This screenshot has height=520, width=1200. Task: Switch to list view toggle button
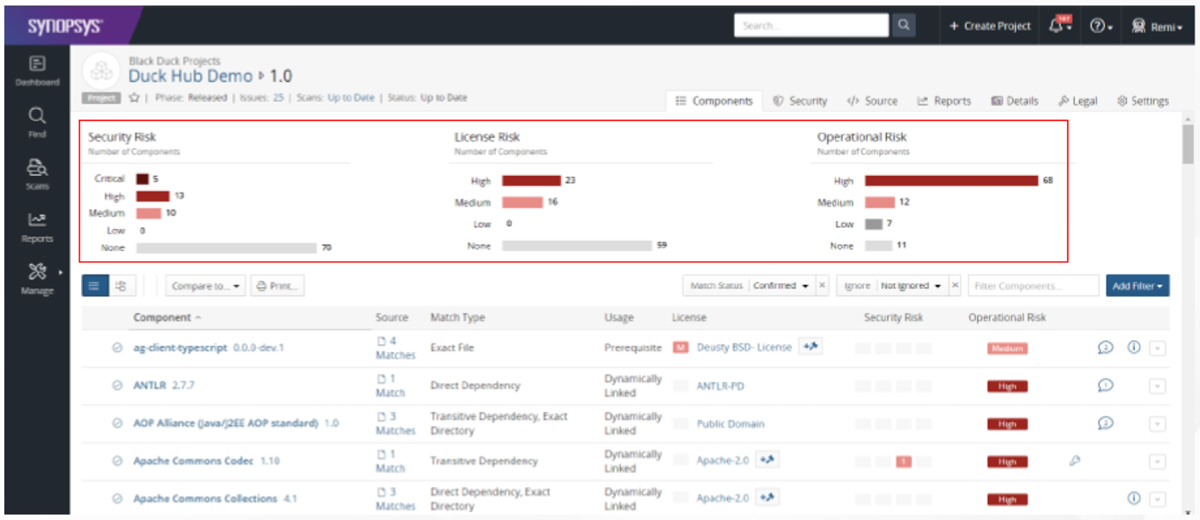pyautogui.click(x=95, y=286)
